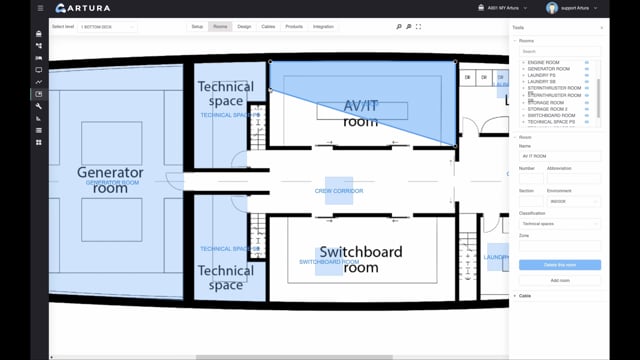Select top-right vertex of AV/IT polygon
Screen dimensions: 640x360
455,62
